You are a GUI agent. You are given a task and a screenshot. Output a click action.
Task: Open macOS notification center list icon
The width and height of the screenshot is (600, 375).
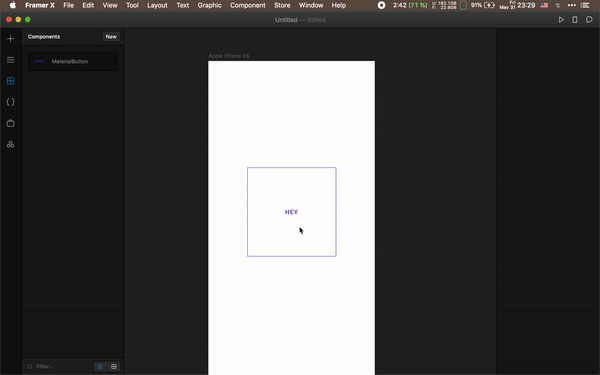[x=585, y=5]
